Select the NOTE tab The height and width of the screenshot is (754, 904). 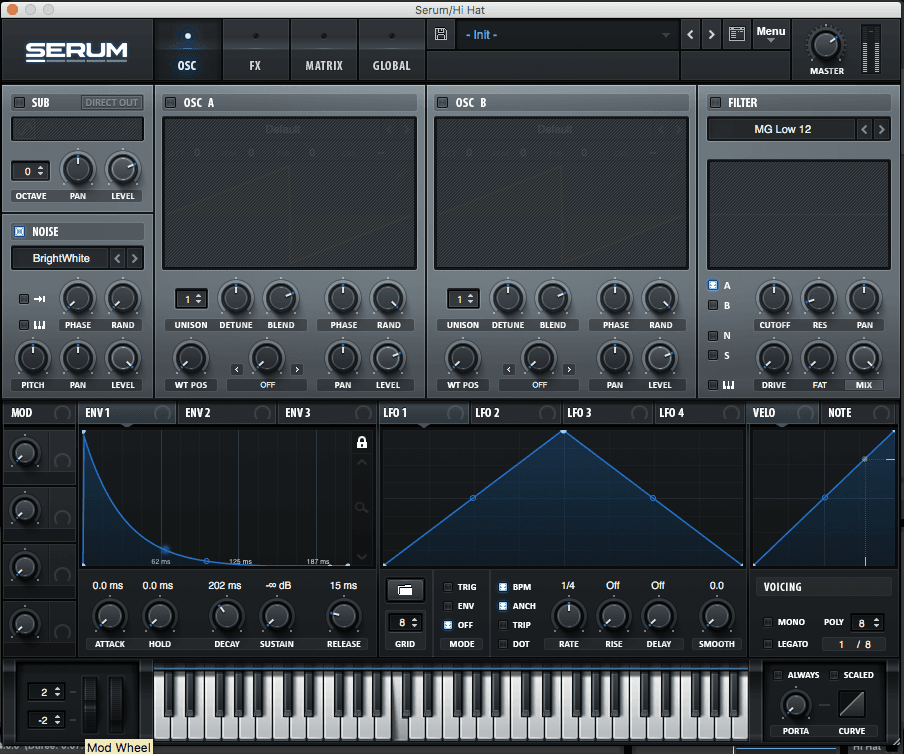pyautogui.click(x=858, y=413)
